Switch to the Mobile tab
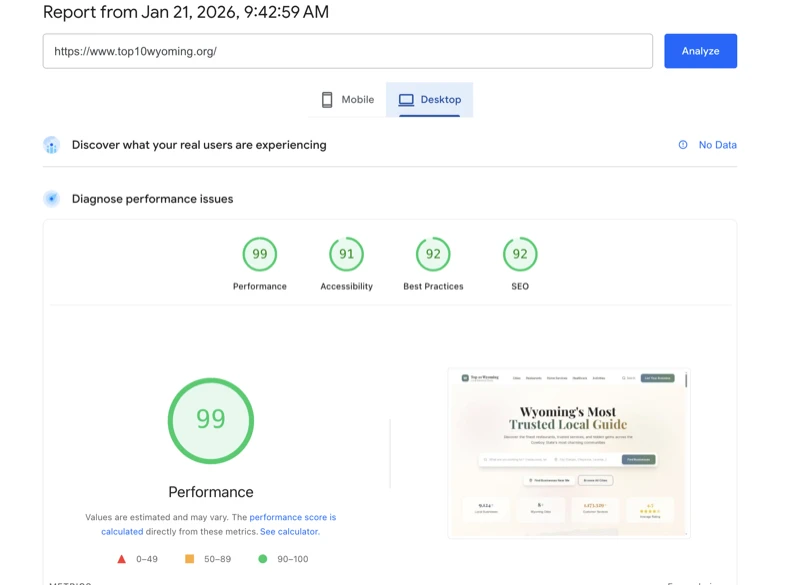This screenshot has height=585, width=800. pyautogui.click(x=345, y=99)
